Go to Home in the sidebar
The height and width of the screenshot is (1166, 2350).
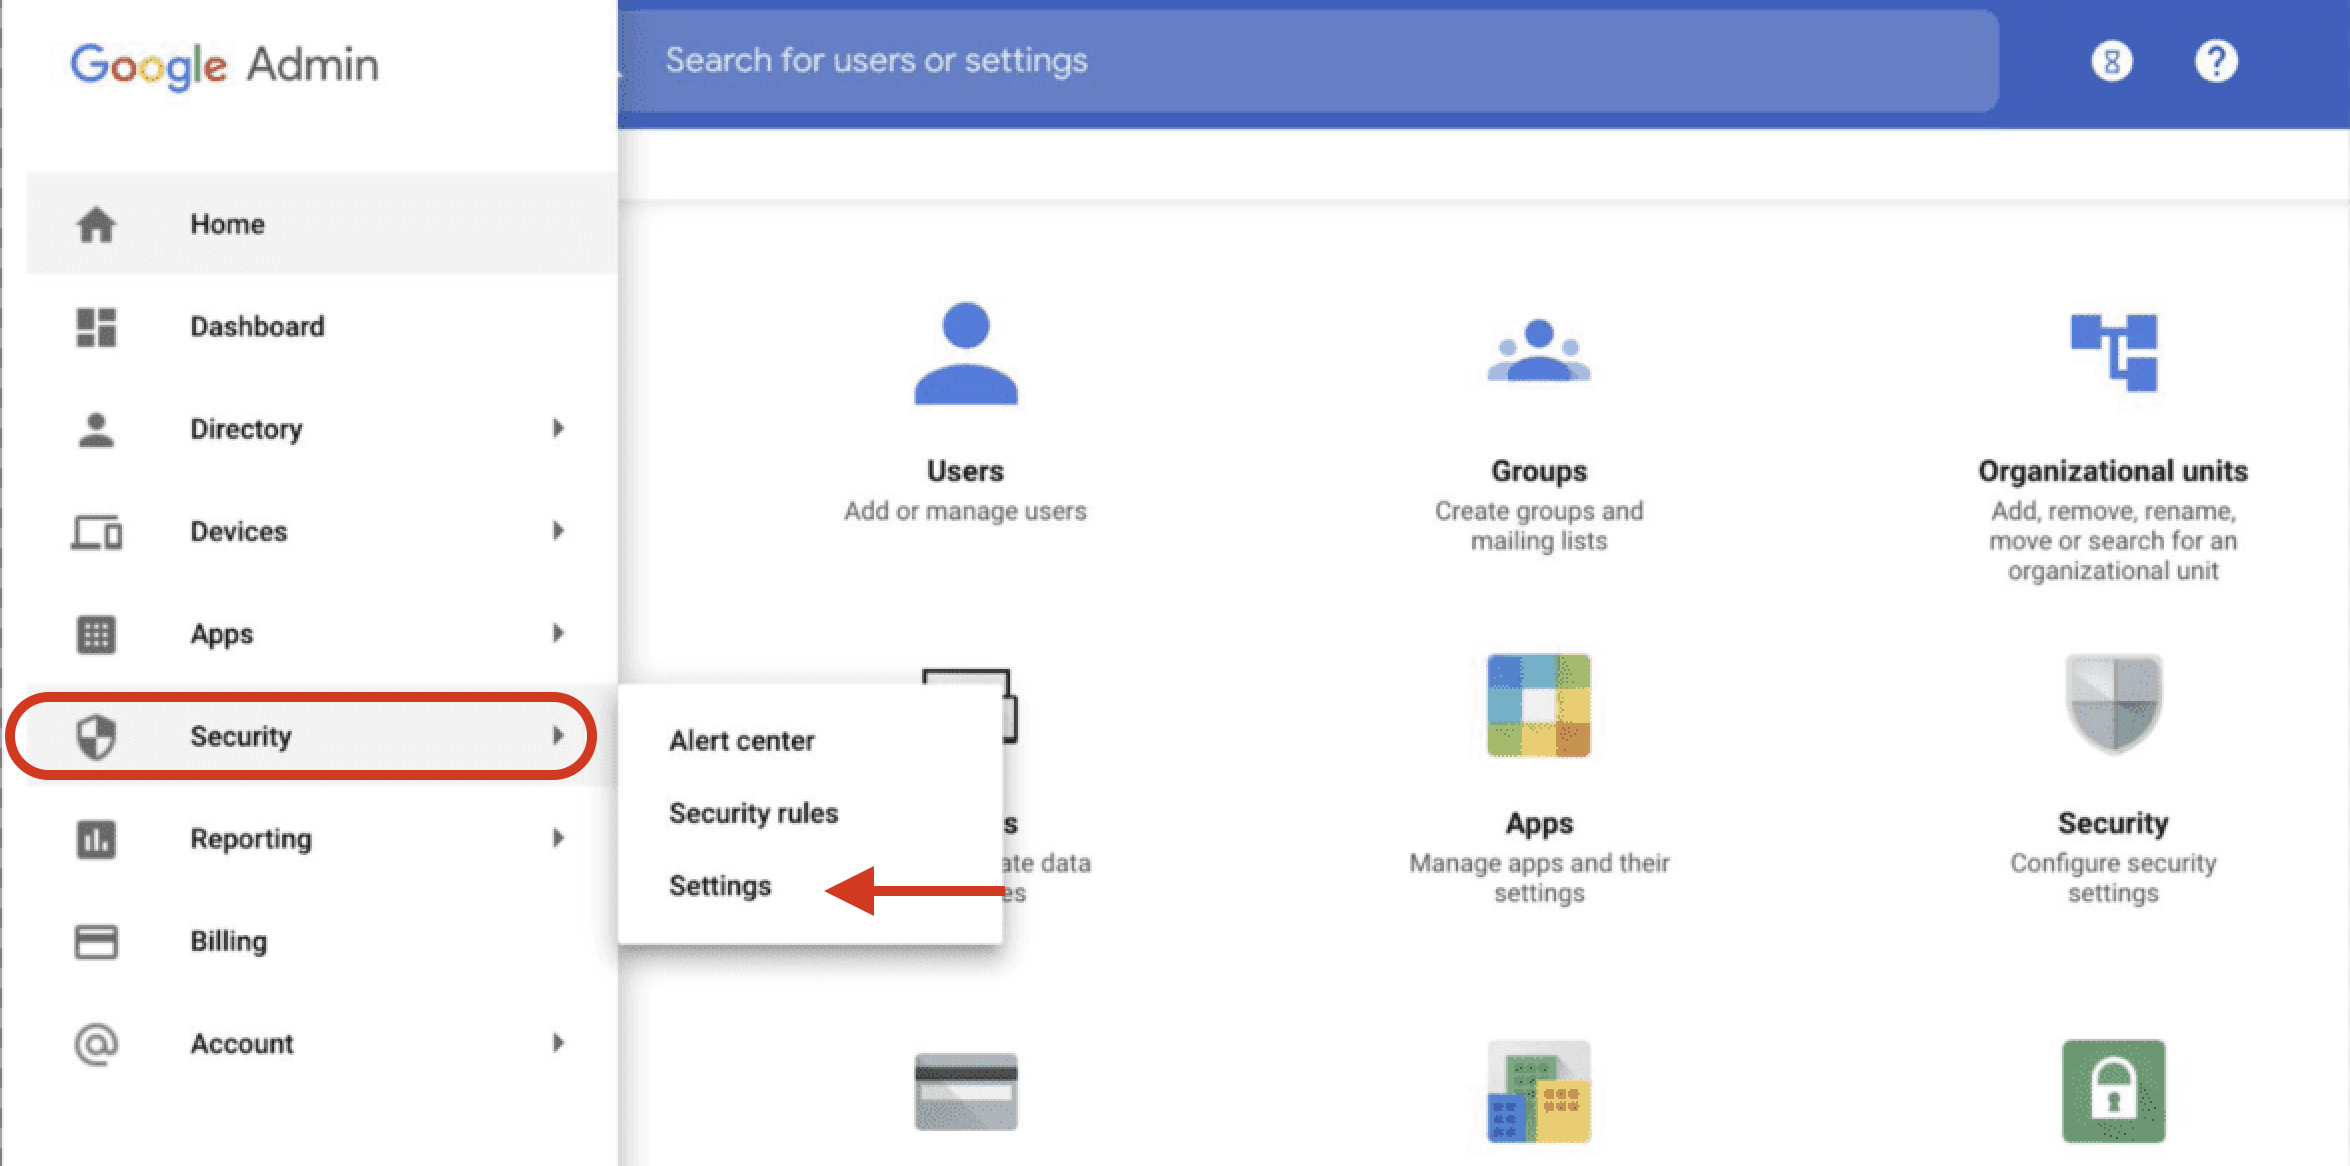(322, 224)
